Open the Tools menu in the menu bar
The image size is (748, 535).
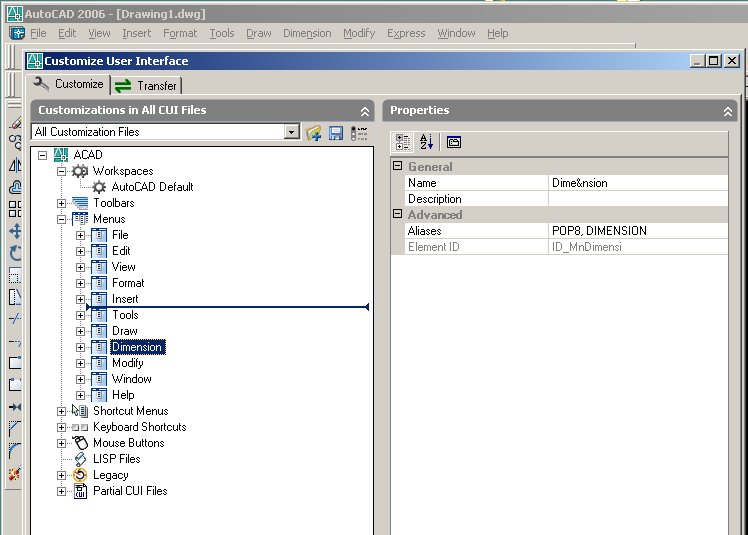[222, 33]
